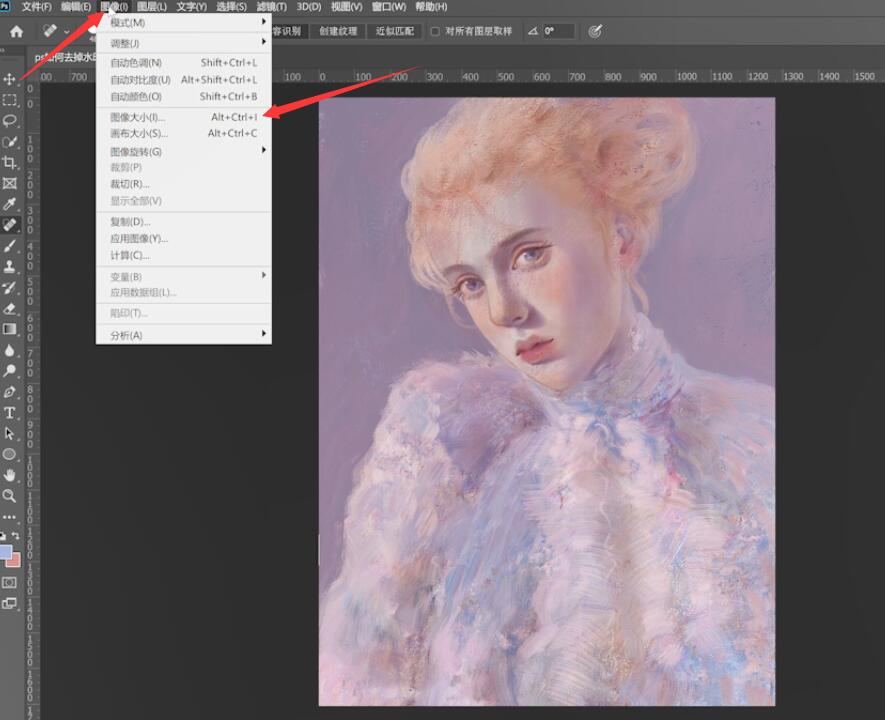
Task: Open the 选择(S) menu
Action: click(x=231, y=7)
